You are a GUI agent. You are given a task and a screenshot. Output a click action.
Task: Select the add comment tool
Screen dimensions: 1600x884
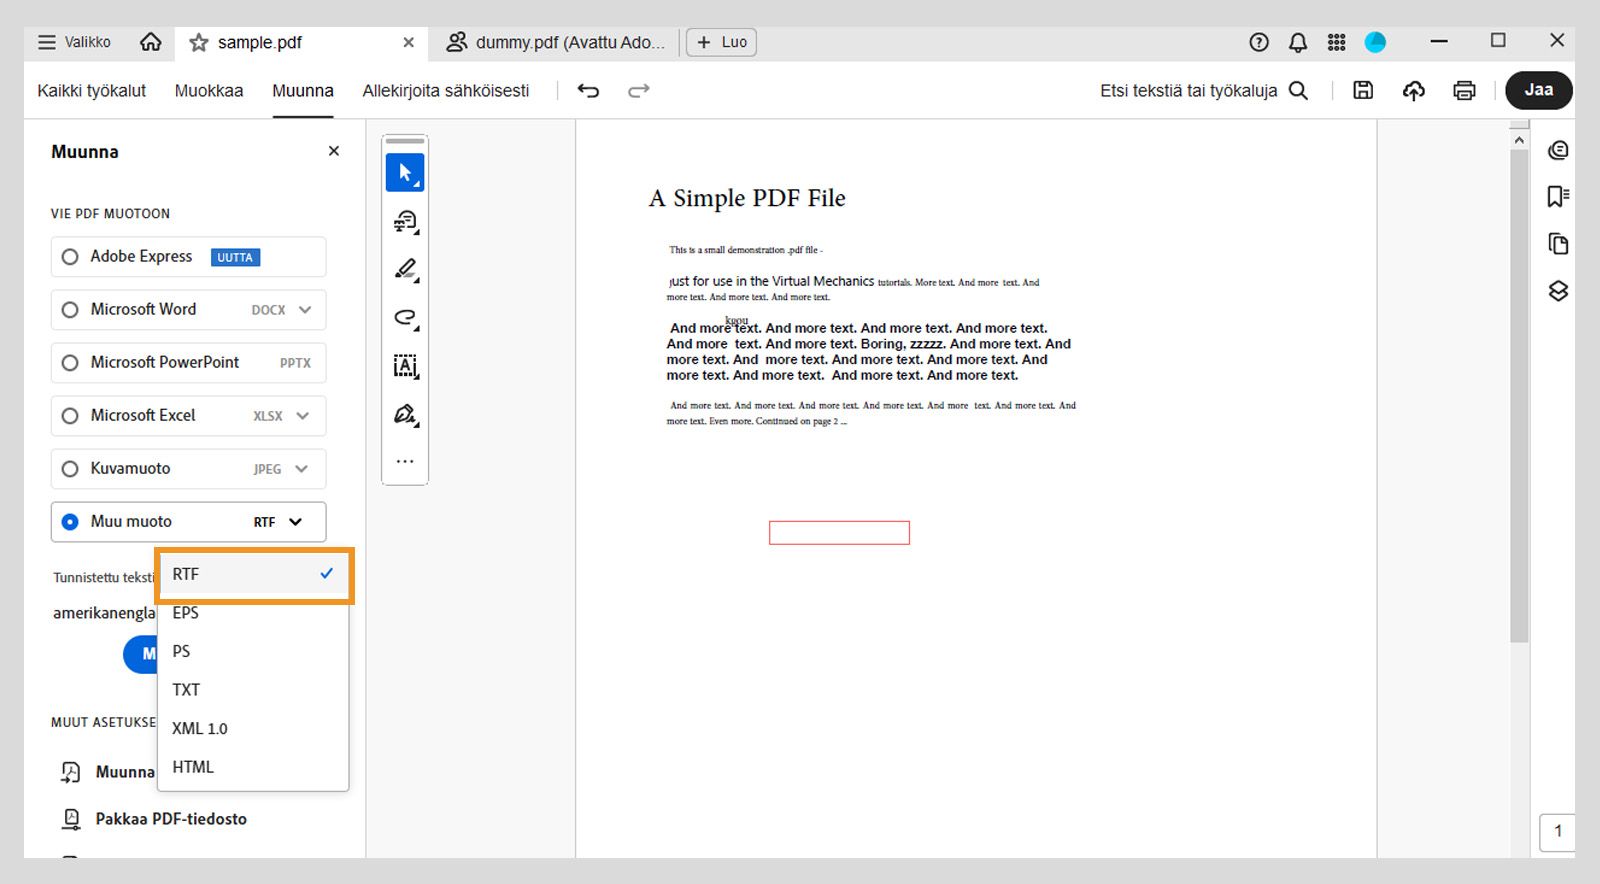(x=405, y=221)
